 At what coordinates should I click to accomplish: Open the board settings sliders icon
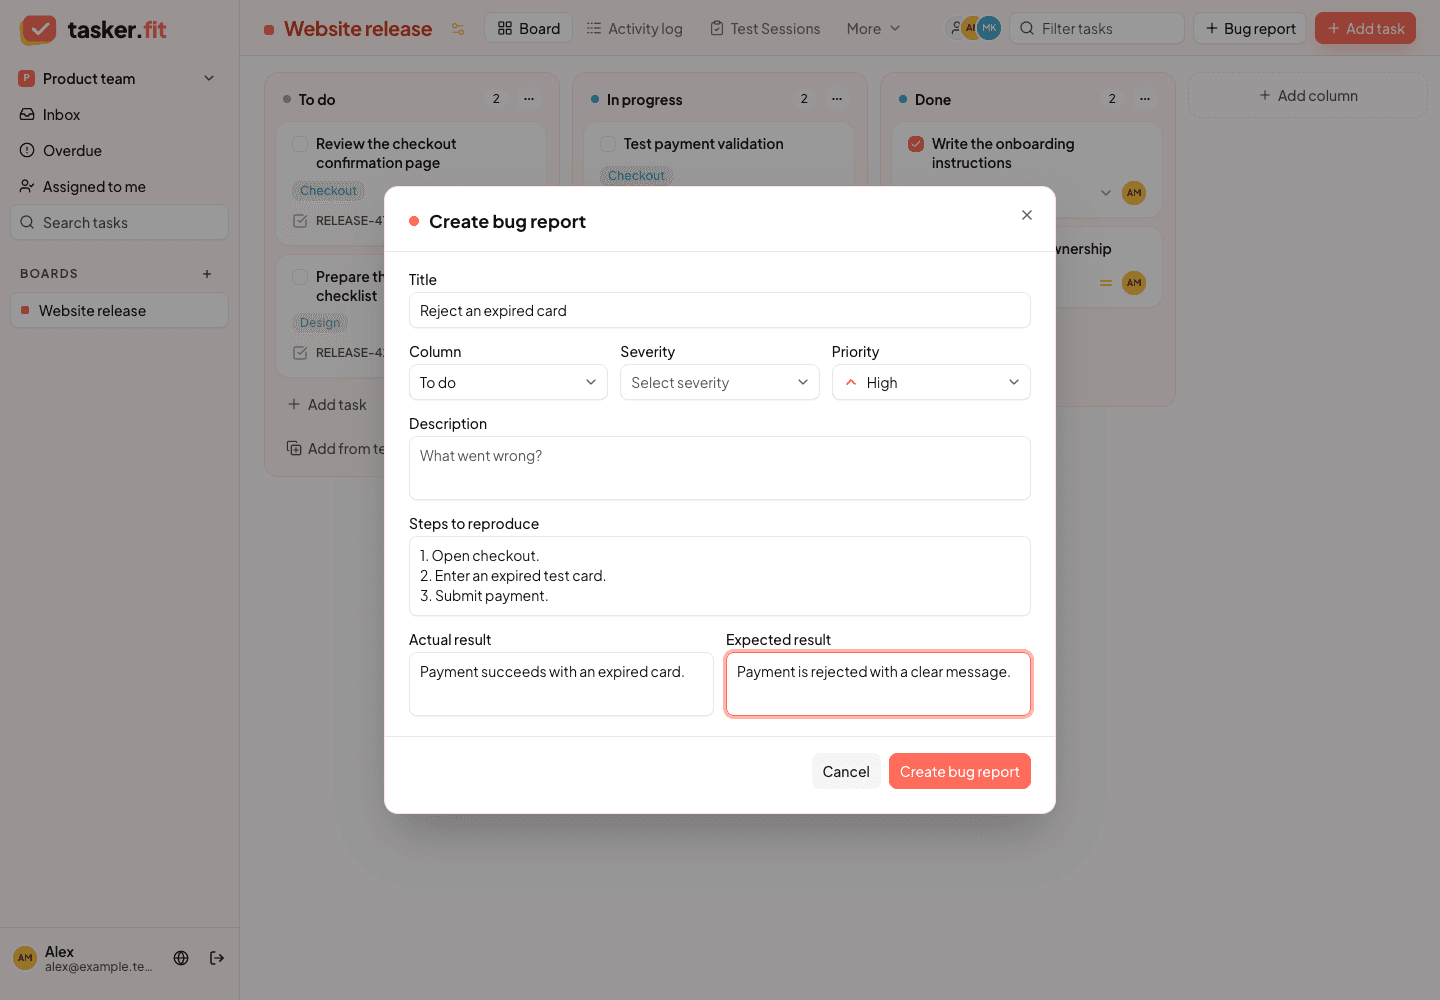[x=458, y=29]
